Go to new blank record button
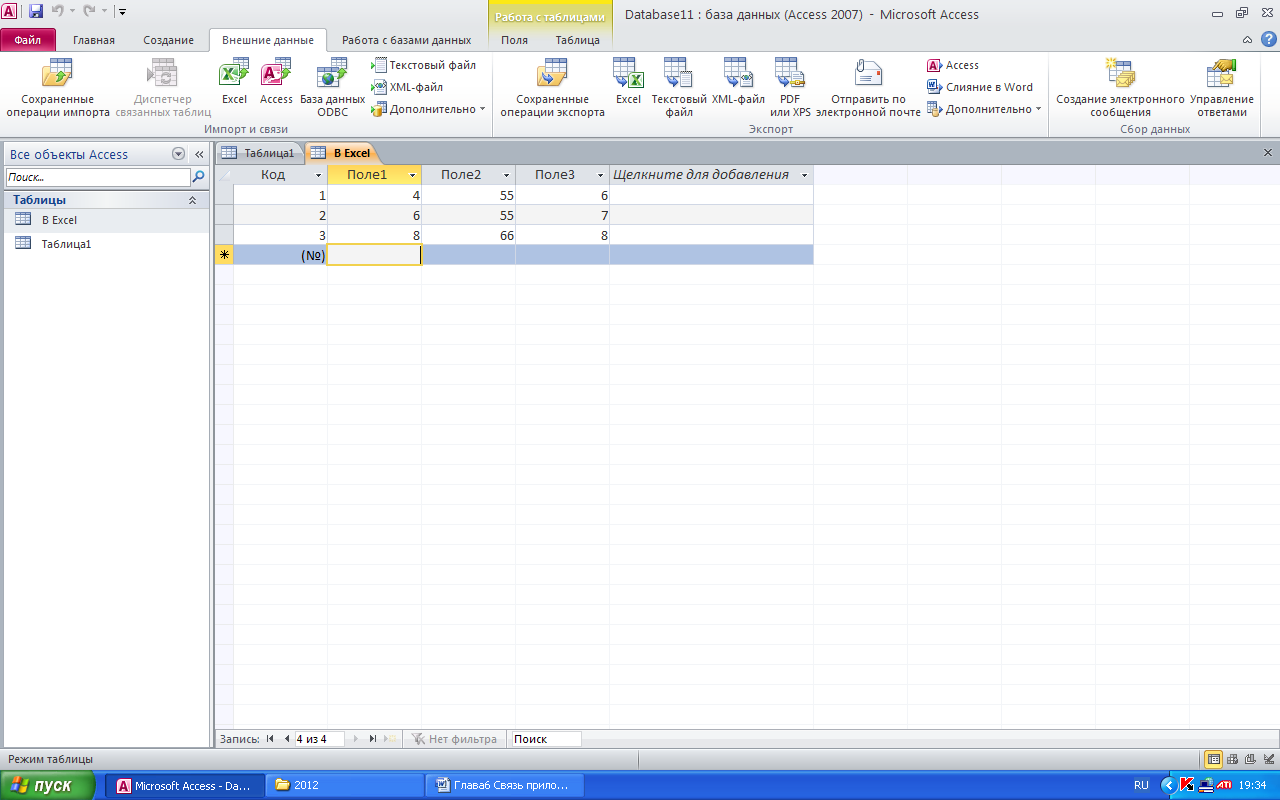This screenshot has width=1280, height=800. (391, 739)
